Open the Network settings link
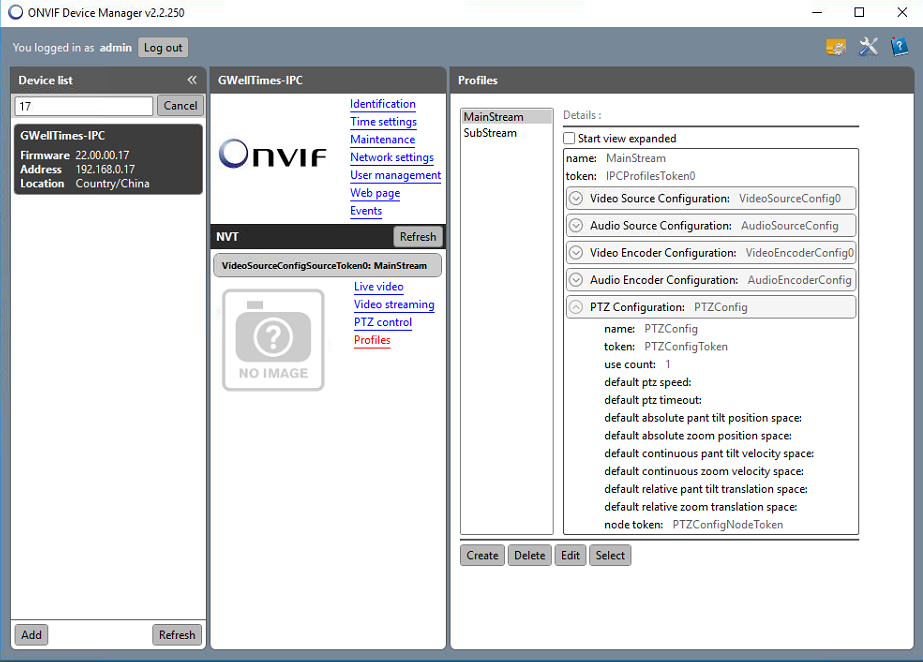Screen dimensions: 923x662 [x=391, y=157]
